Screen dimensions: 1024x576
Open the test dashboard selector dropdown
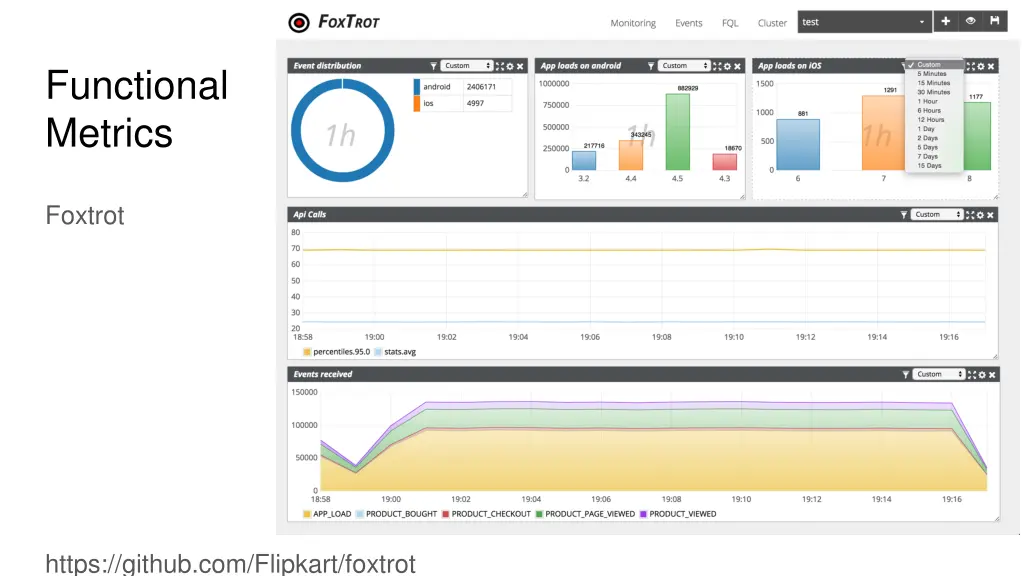click(864, 22)
